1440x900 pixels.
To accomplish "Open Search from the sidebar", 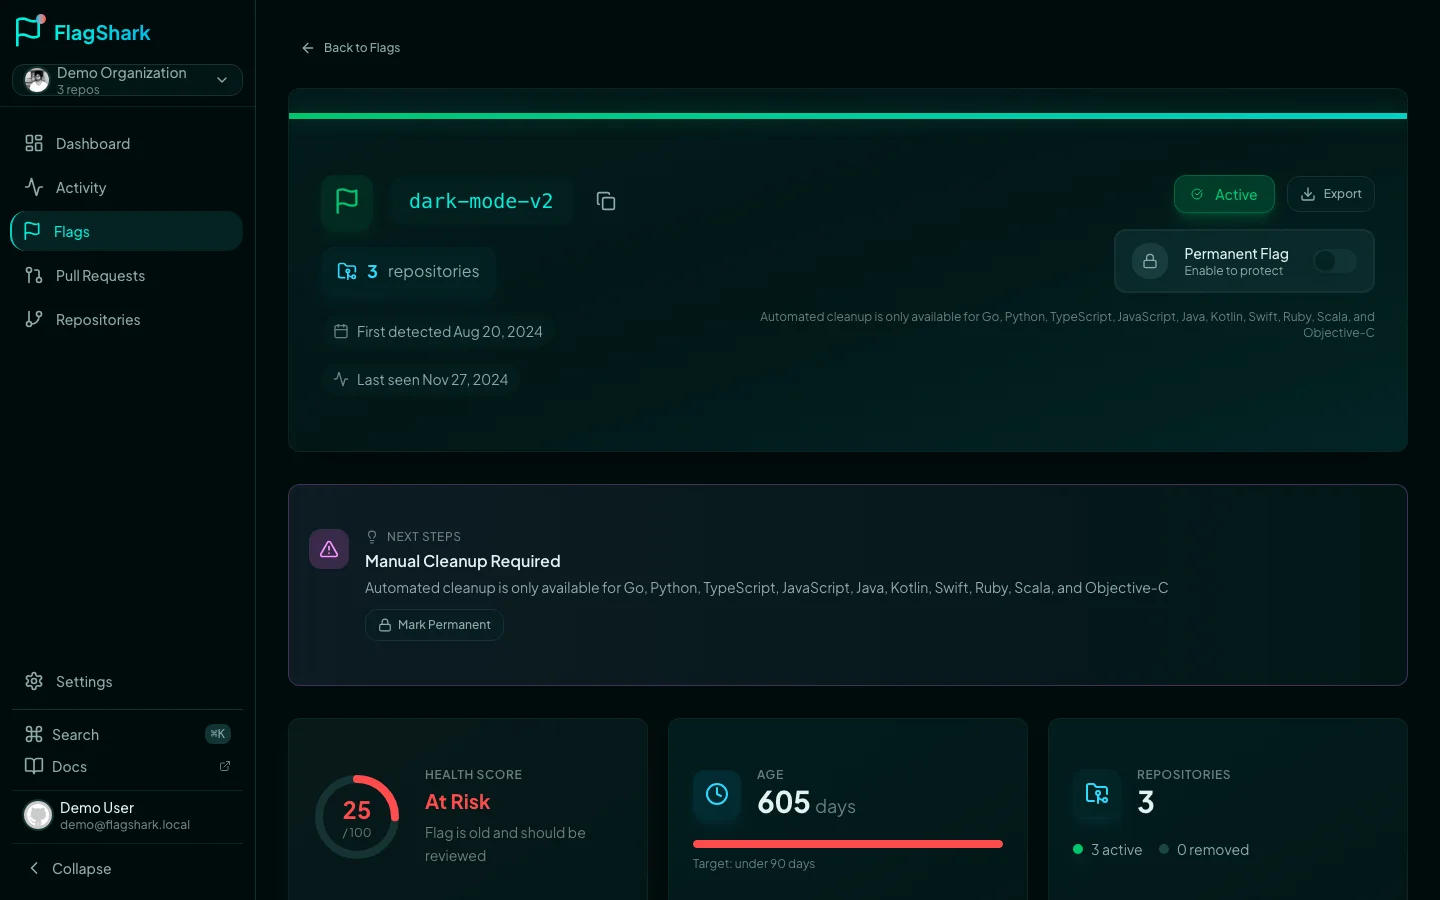I will click(x=76, y=734).
